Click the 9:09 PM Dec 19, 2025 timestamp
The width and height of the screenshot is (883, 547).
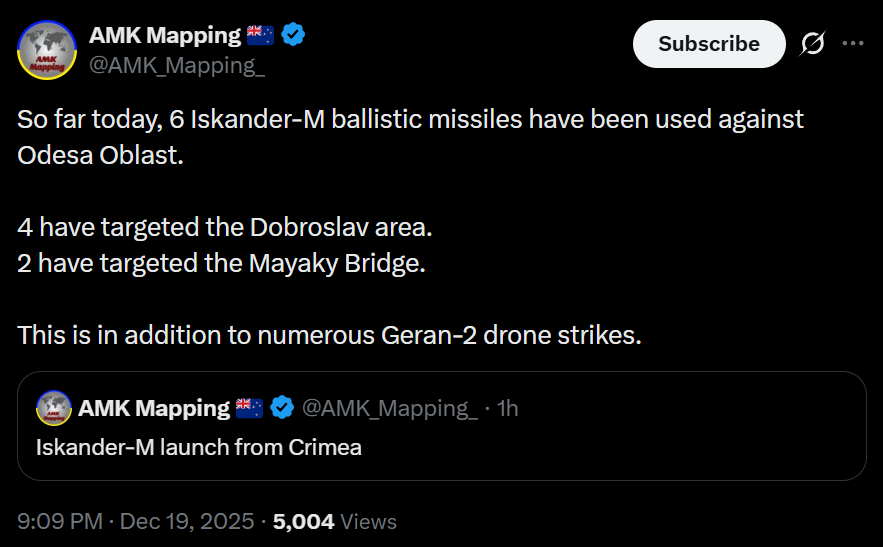coord(137,521)
